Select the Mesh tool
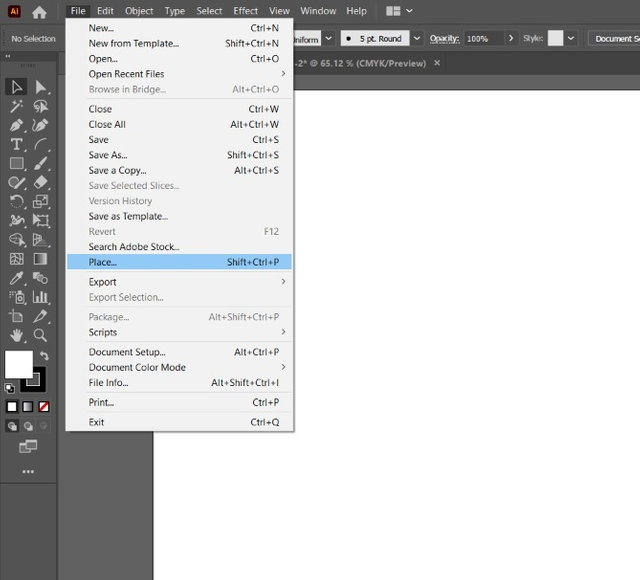640x580 pixels. click(16, 259)
